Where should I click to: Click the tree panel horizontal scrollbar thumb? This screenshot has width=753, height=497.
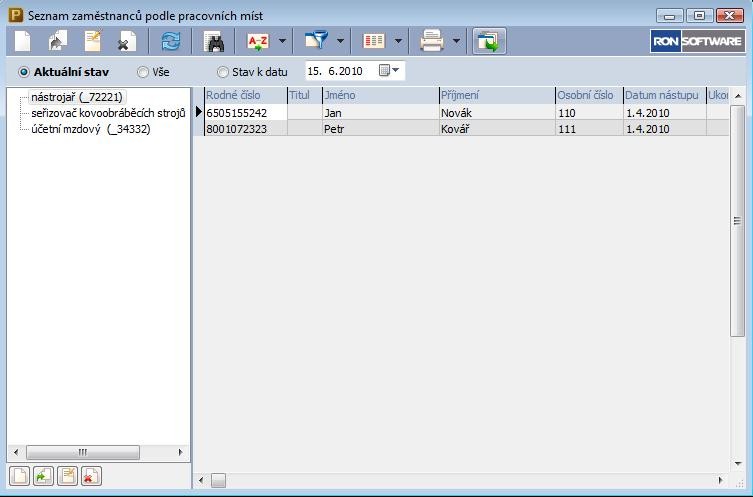tap(83, 452)
